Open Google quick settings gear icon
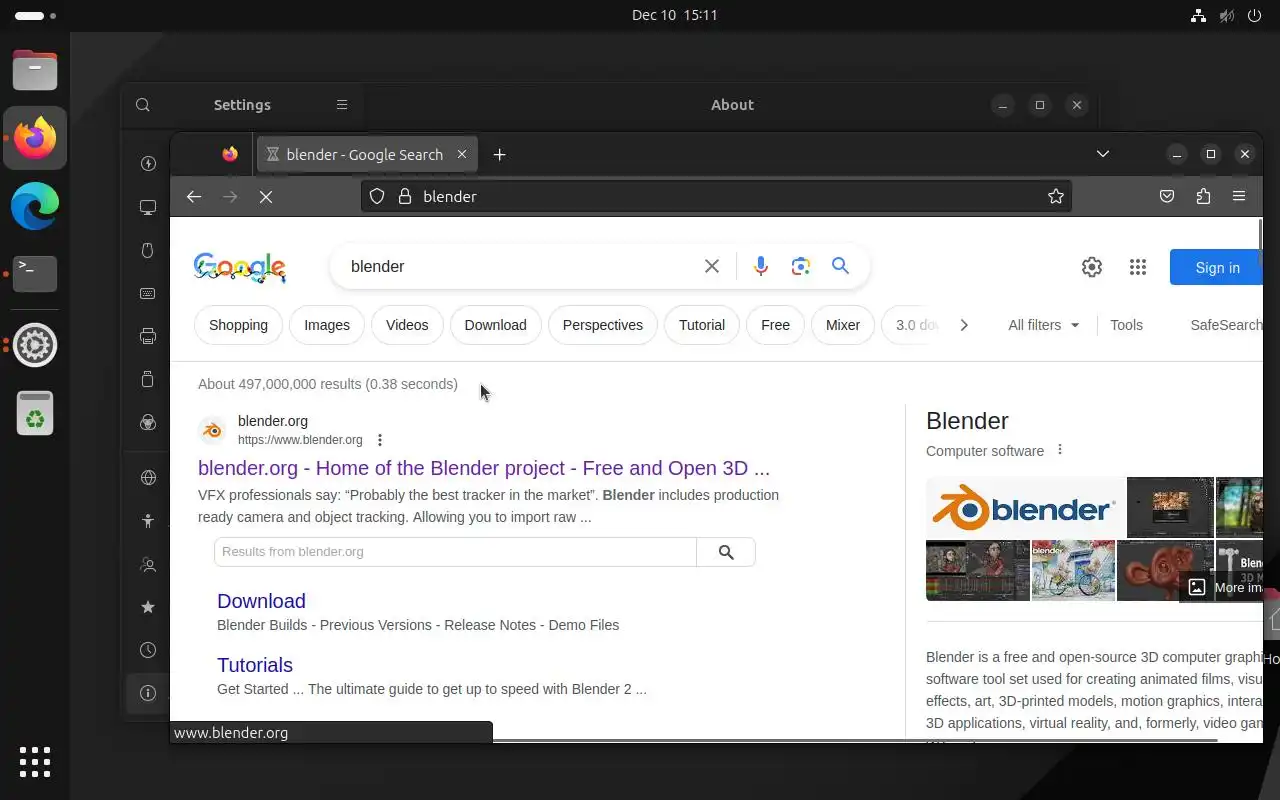The height and width of the screenshot is (800, 1280). 1092,267
